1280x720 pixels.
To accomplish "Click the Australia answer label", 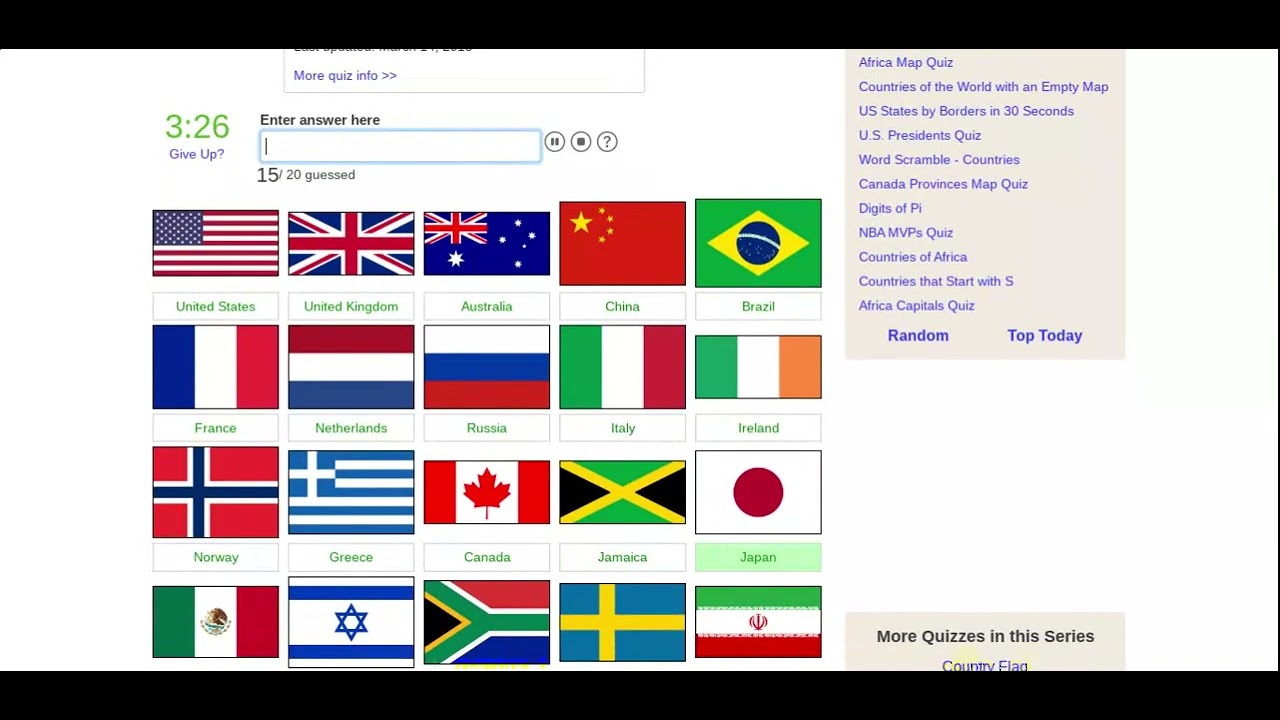I will [x=487, y=306].
